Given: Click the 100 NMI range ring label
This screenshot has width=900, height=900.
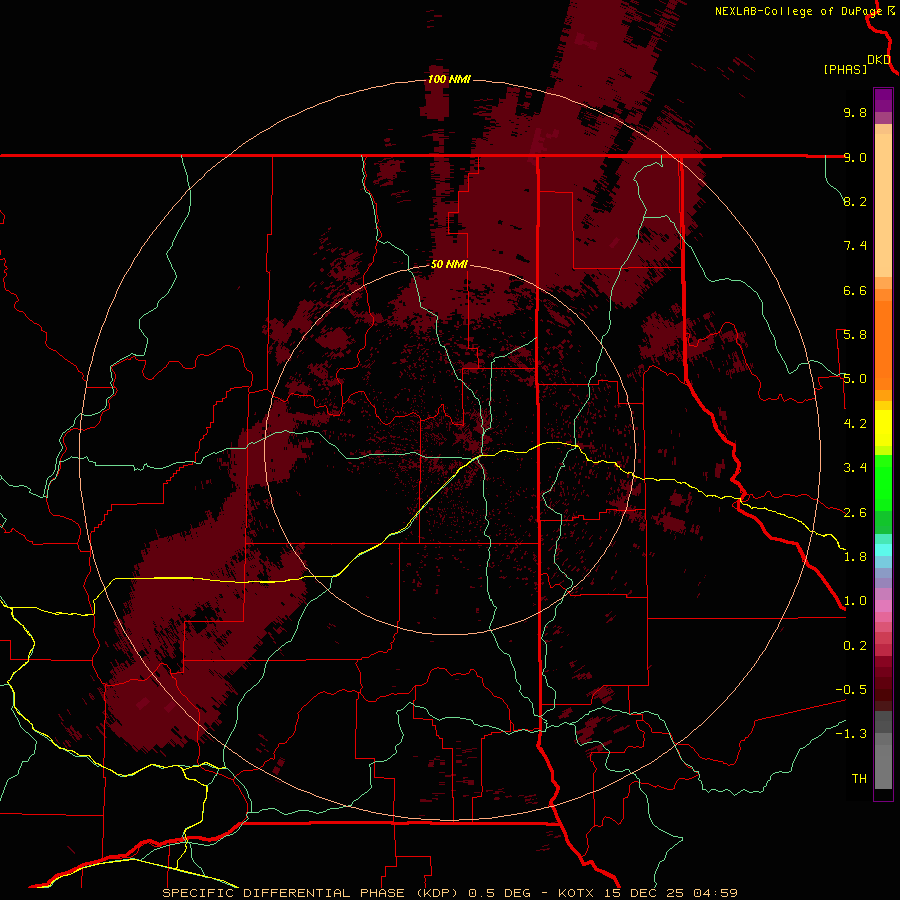Looking at the screenshot, I should 449,79.
